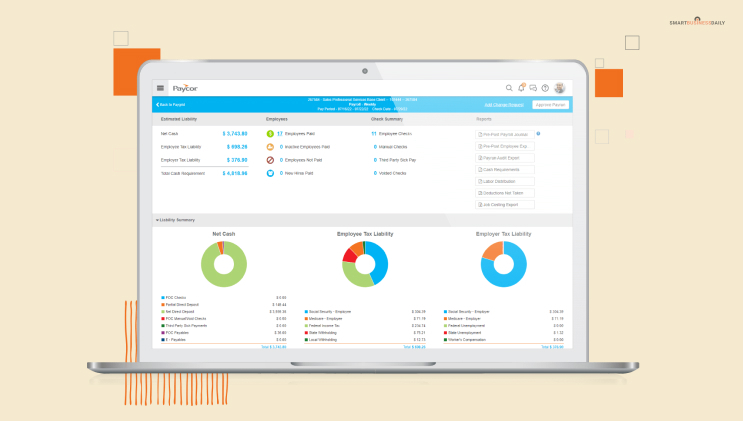Click State Withholding legend entry
The image size is (743, 421).
321,333
